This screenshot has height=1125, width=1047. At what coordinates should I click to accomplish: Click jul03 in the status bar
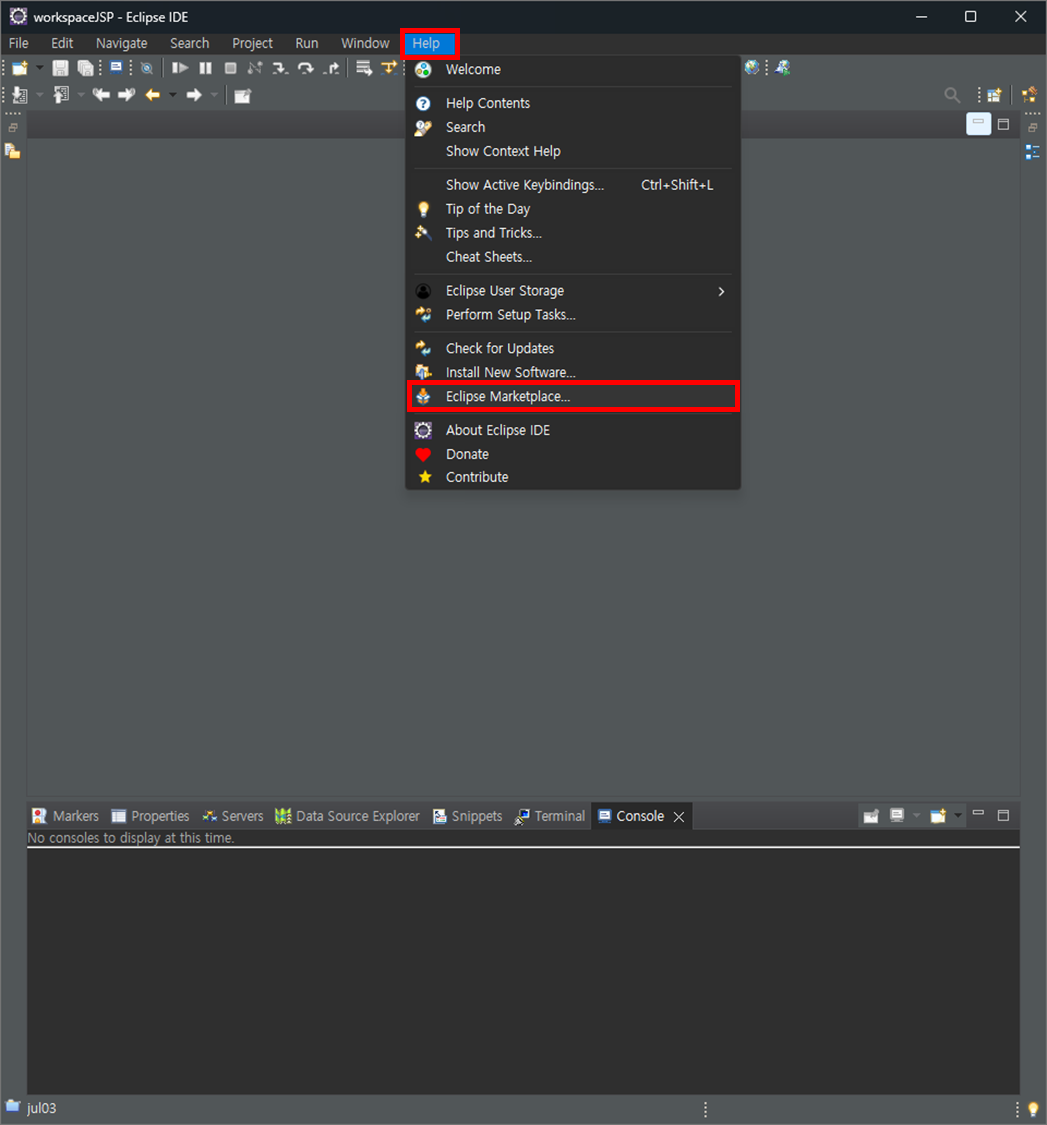(42, 1108)
